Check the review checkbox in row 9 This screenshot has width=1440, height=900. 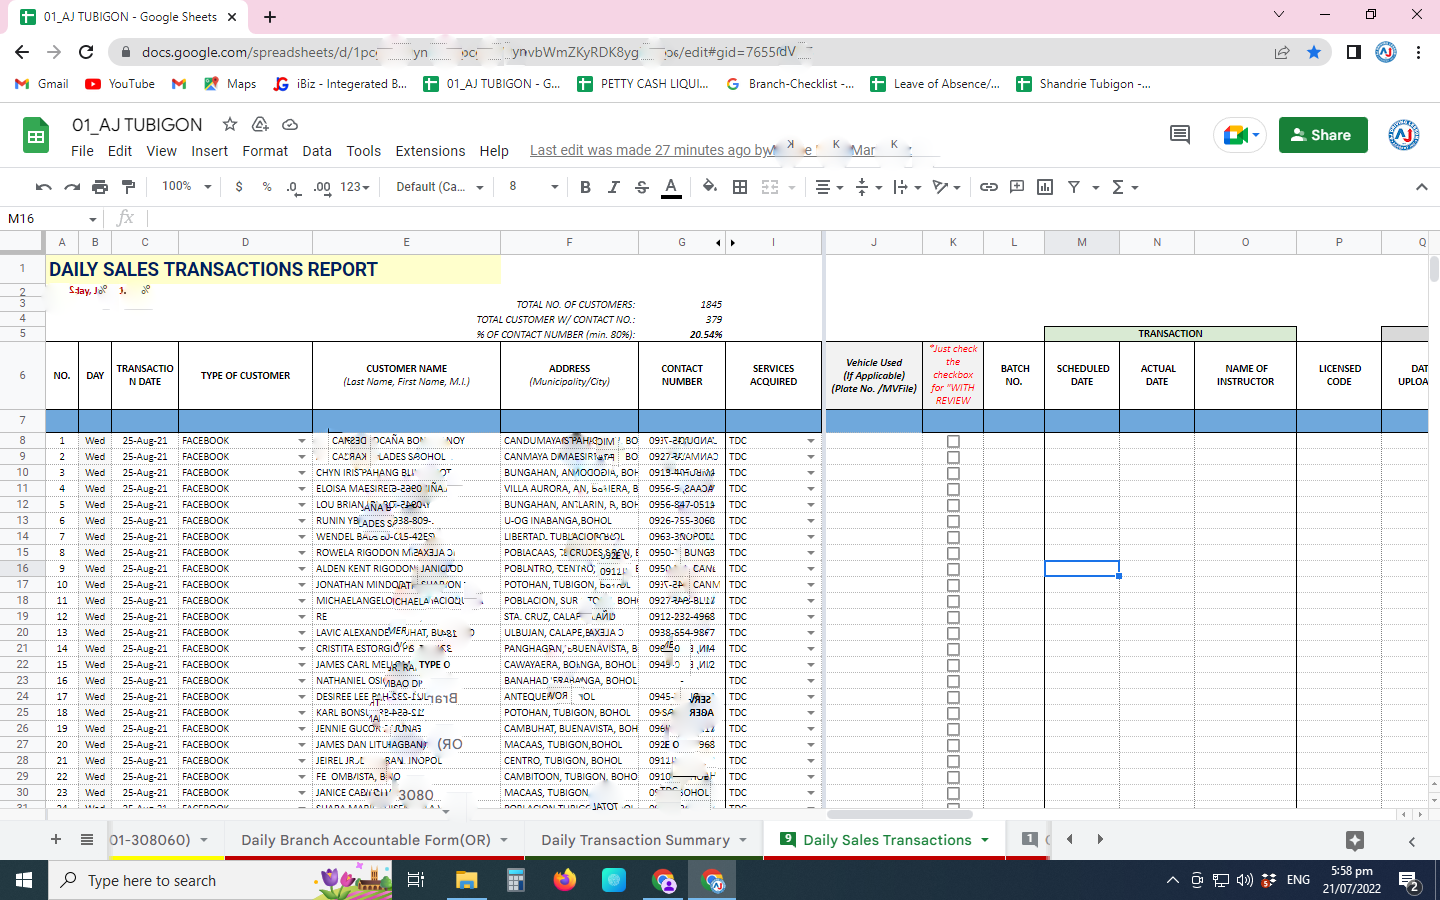[953, 457]
